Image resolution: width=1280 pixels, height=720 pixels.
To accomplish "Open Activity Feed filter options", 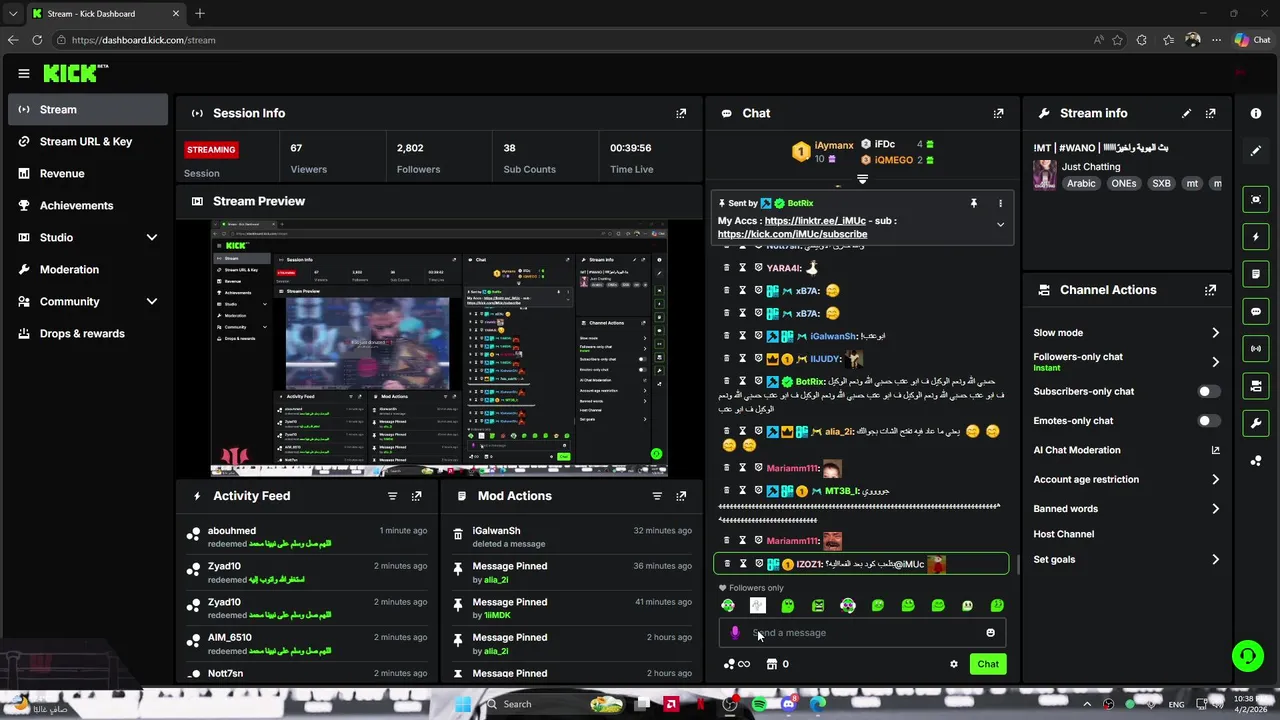I will pos(392,496).
